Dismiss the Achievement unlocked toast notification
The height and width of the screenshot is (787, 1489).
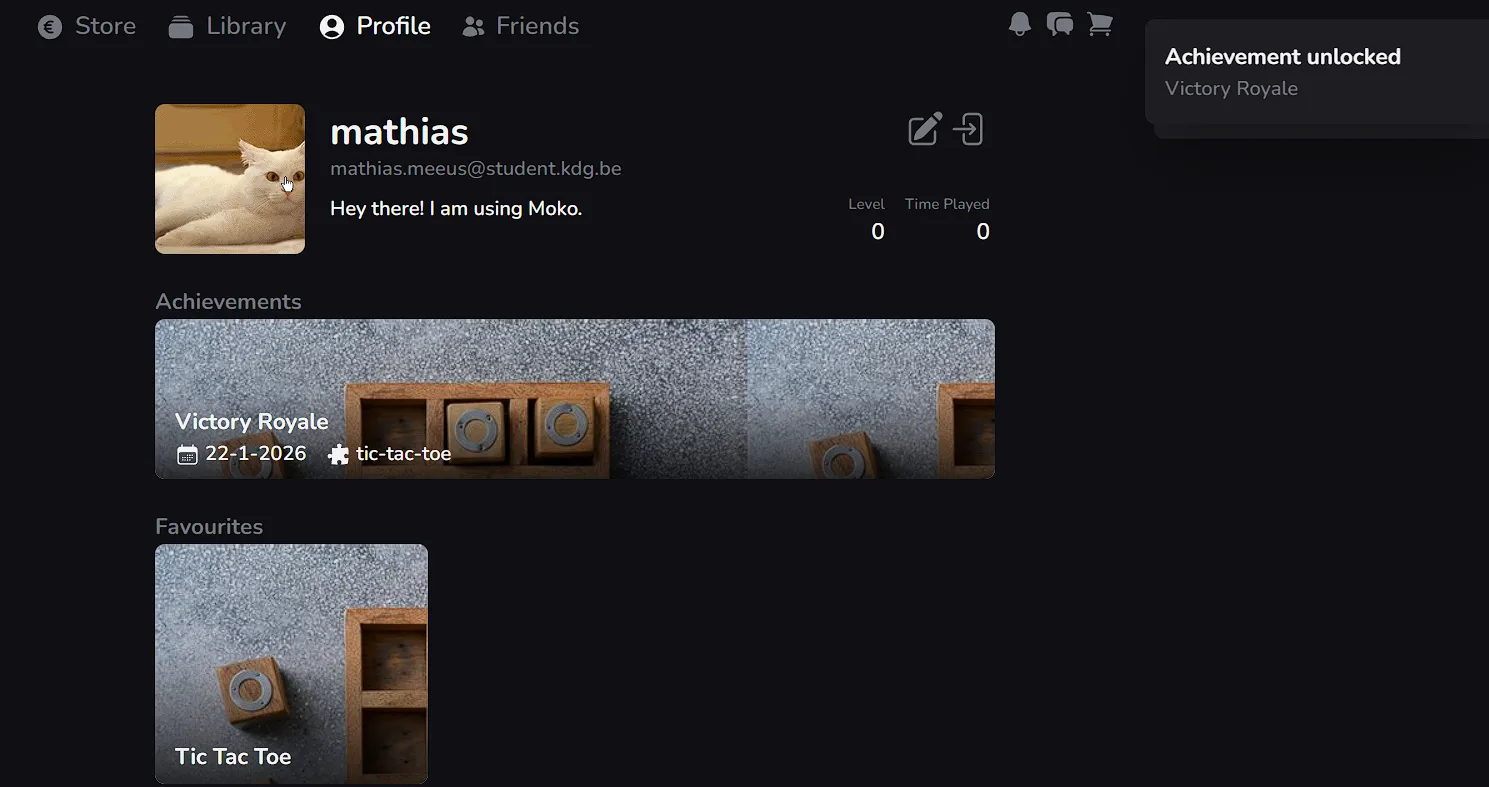[1317, 72]
